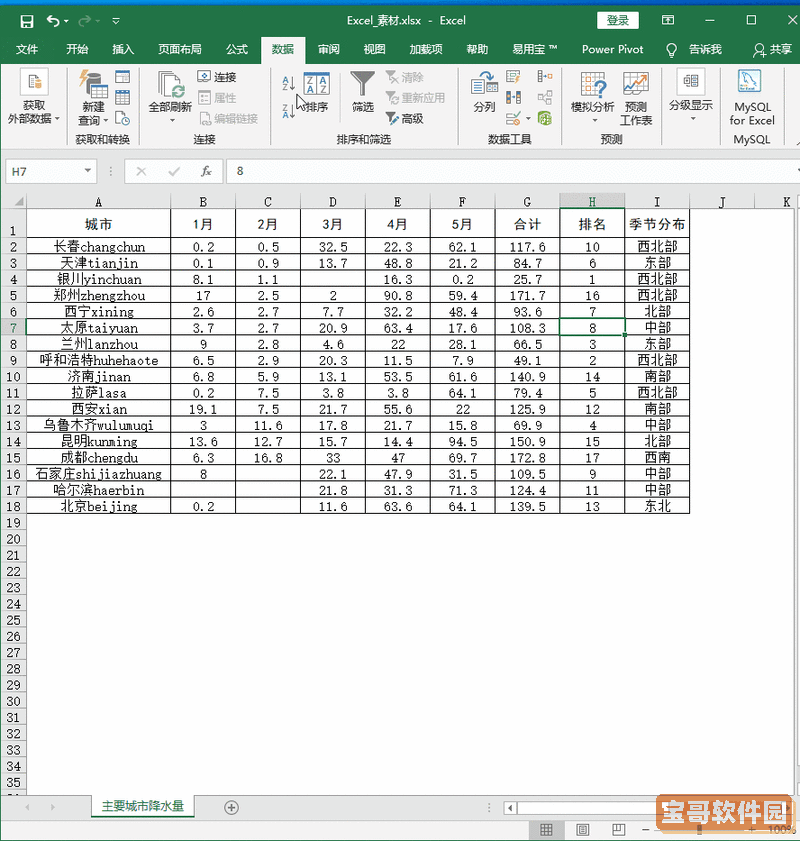Click the 预测工作表 forecast sheet icon

[x=636, y=98]
